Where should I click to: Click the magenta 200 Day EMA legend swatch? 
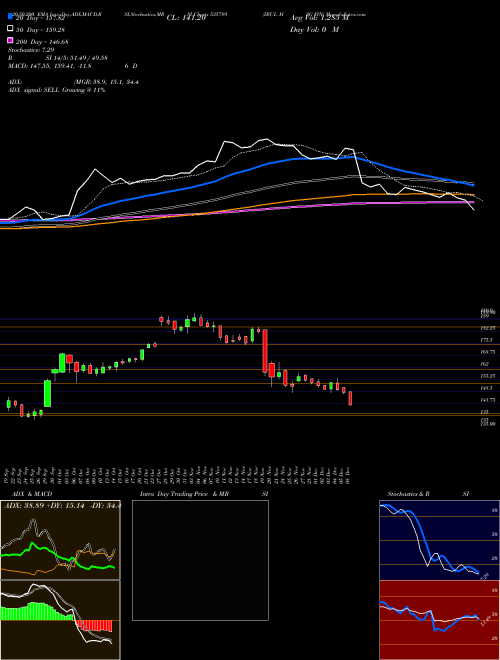(x=11, y=41)
